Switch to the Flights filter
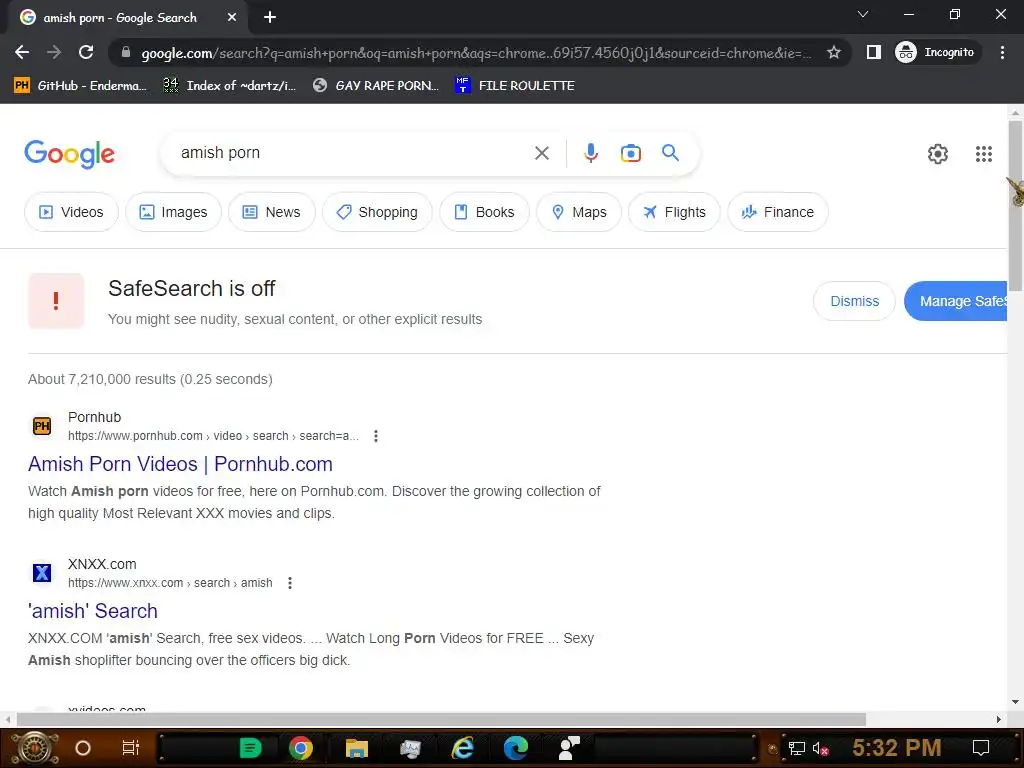Viewport: 1024px width, 768px height. coord(674,212)
